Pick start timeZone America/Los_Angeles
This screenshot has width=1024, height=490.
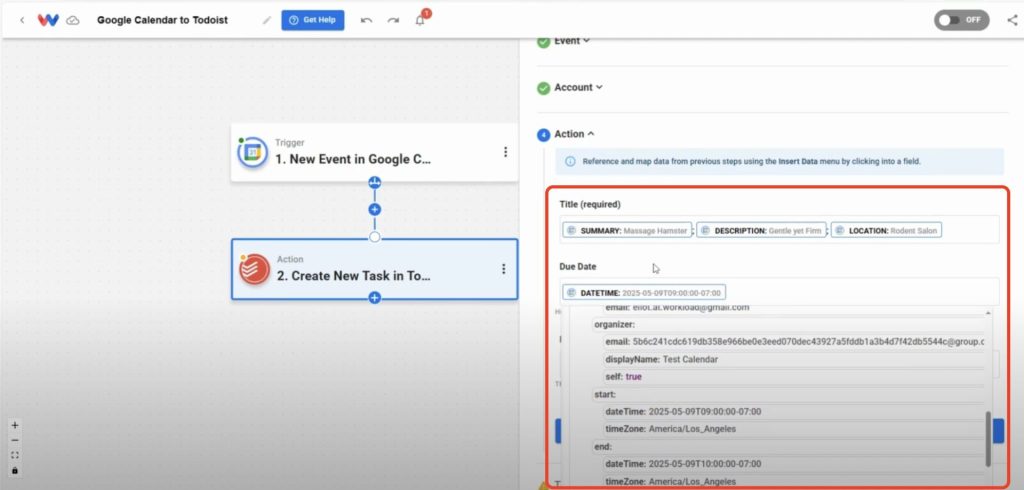point(794,429)
